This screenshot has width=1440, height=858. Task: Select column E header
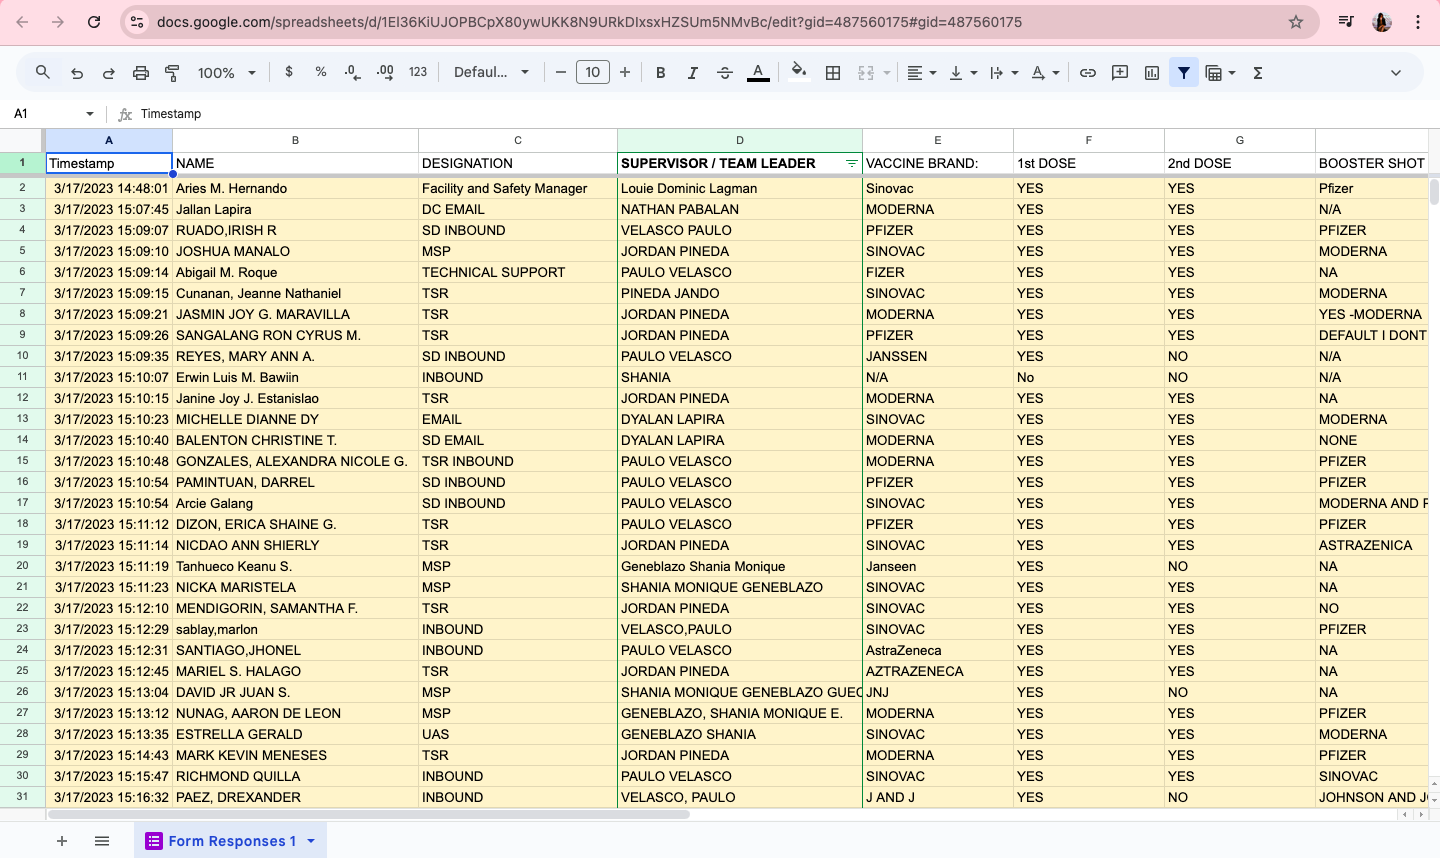click(x=938, y=140)
